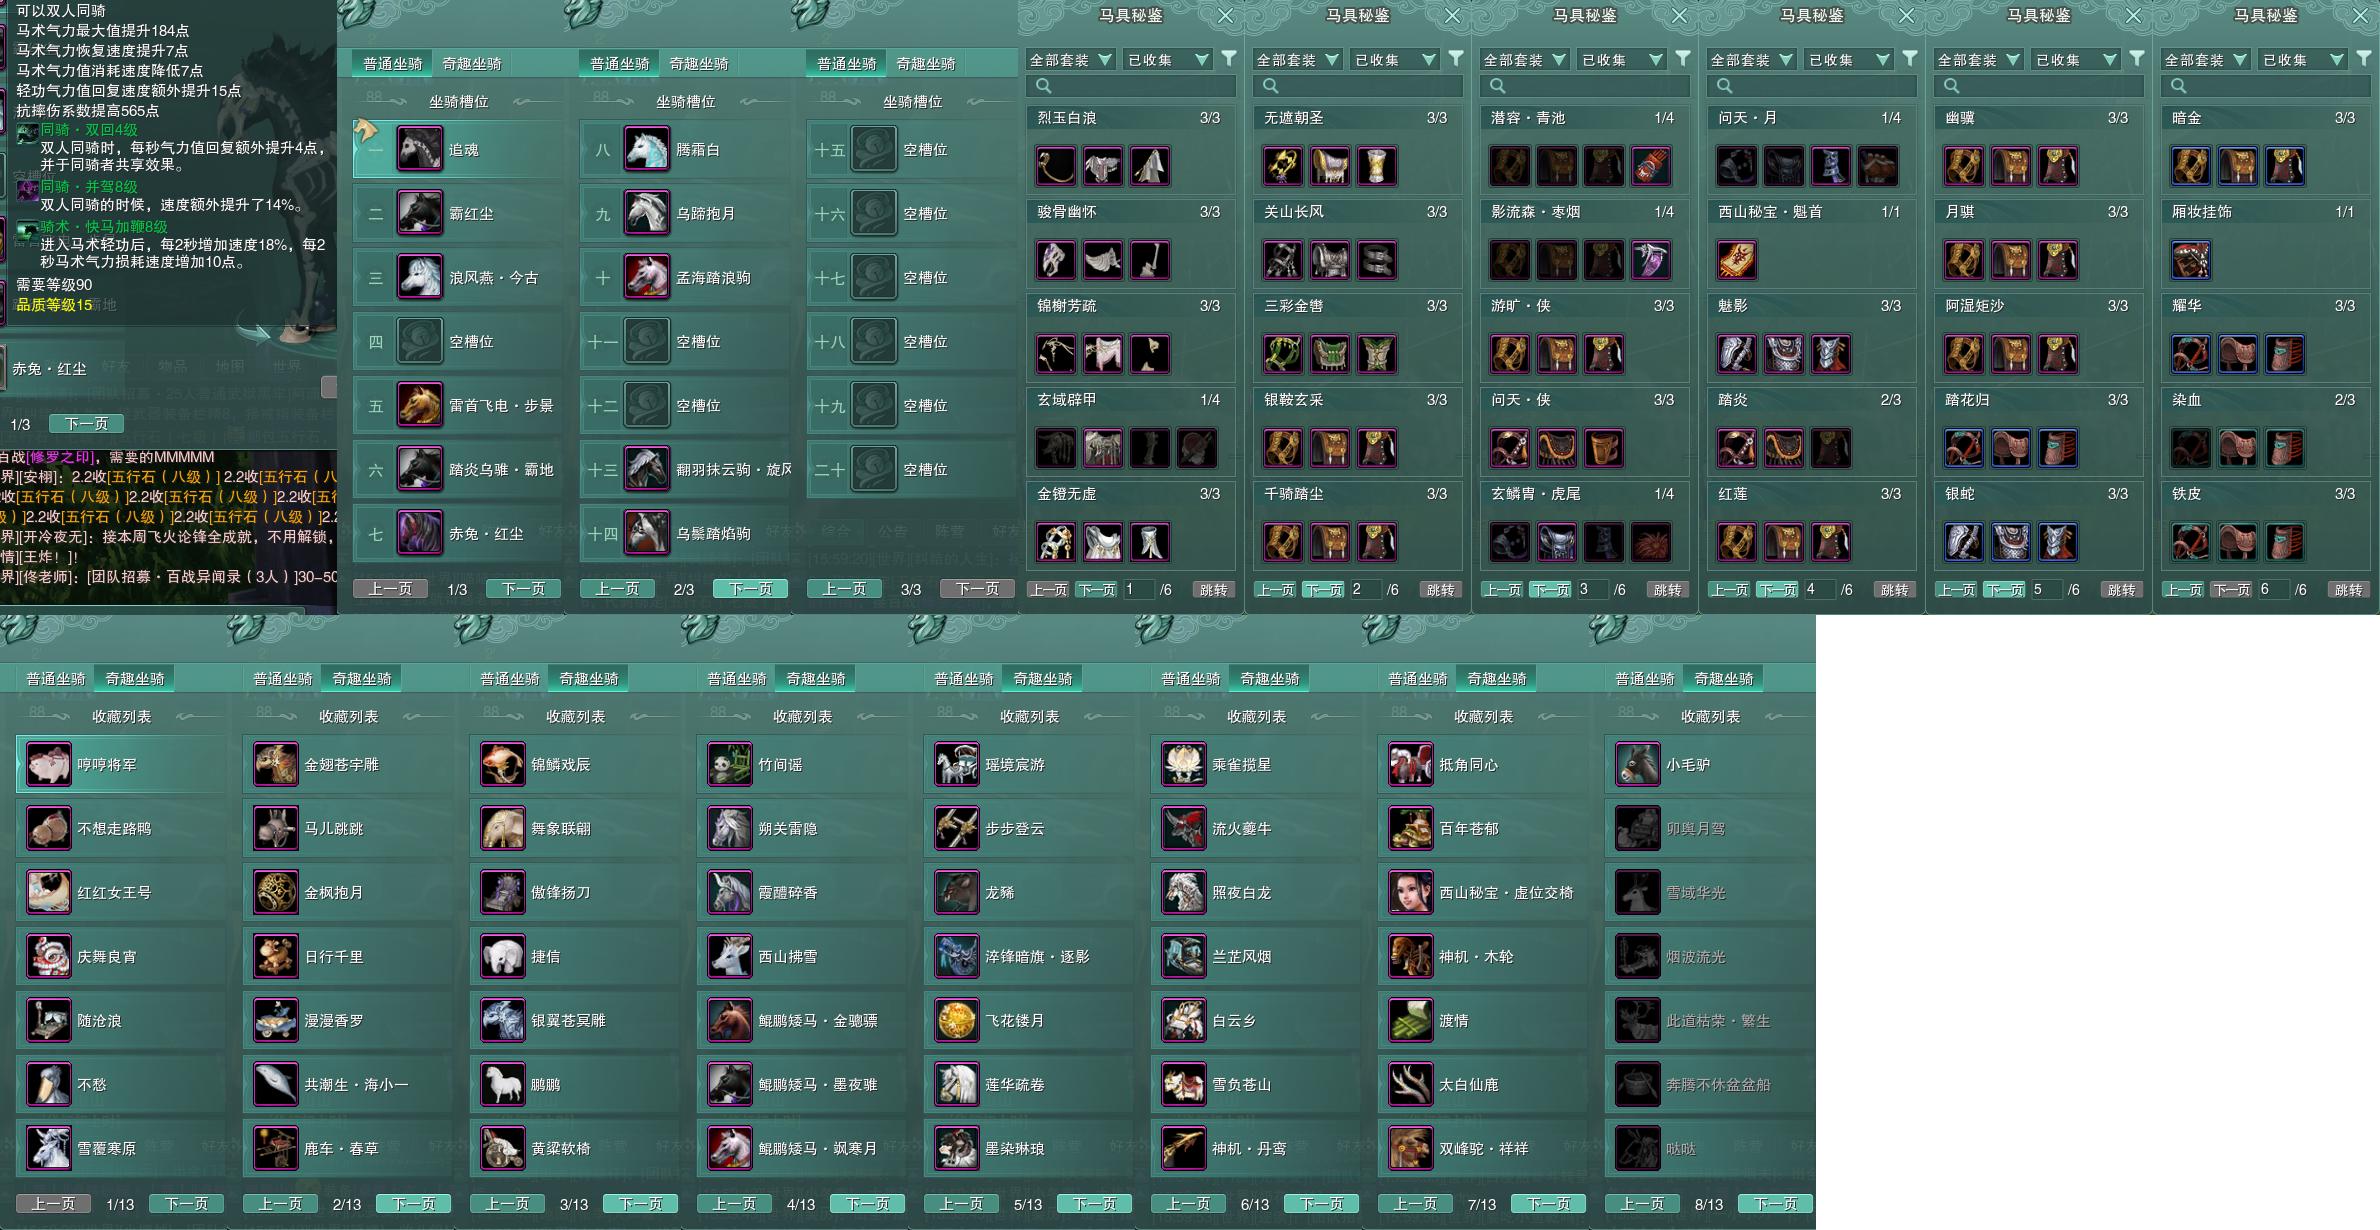The height and width of the screenshot is (1230, 2380).
Task: Click the 下一页 button beside page 2/3
Action: [x=751, y=589]
